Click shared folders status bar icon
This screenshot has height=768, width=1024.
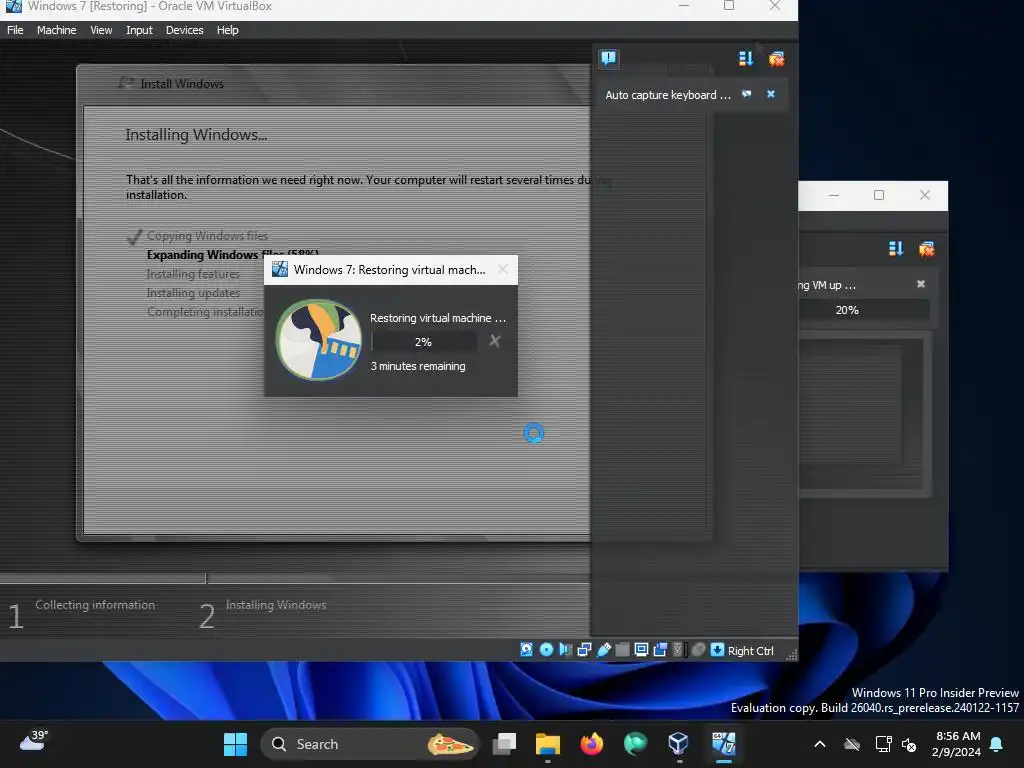point(623,649)
